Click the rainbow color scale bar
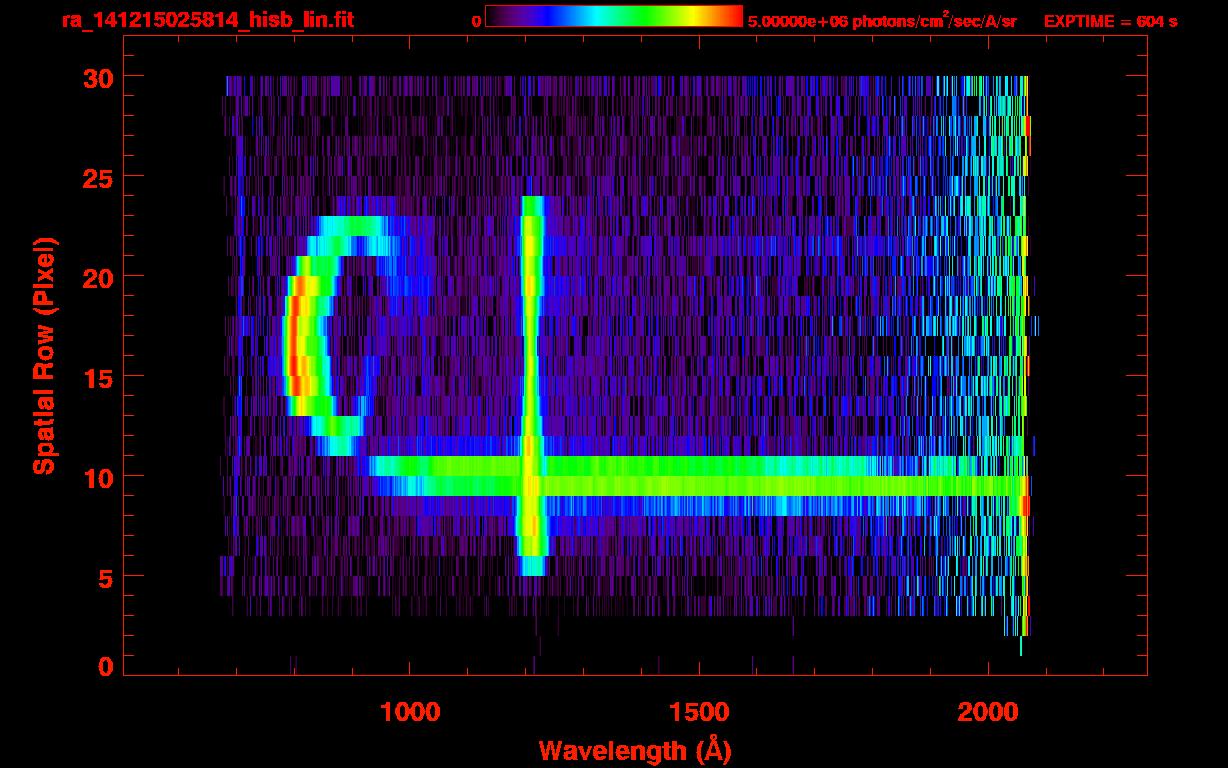 tap(614, 16)
